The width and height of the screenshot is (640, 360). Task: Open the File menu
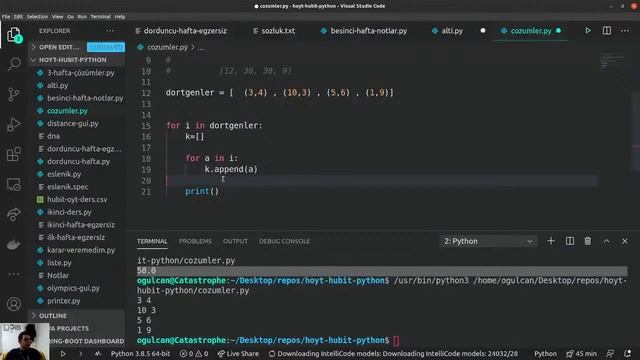pyautogui.click(x=6, y=17)
